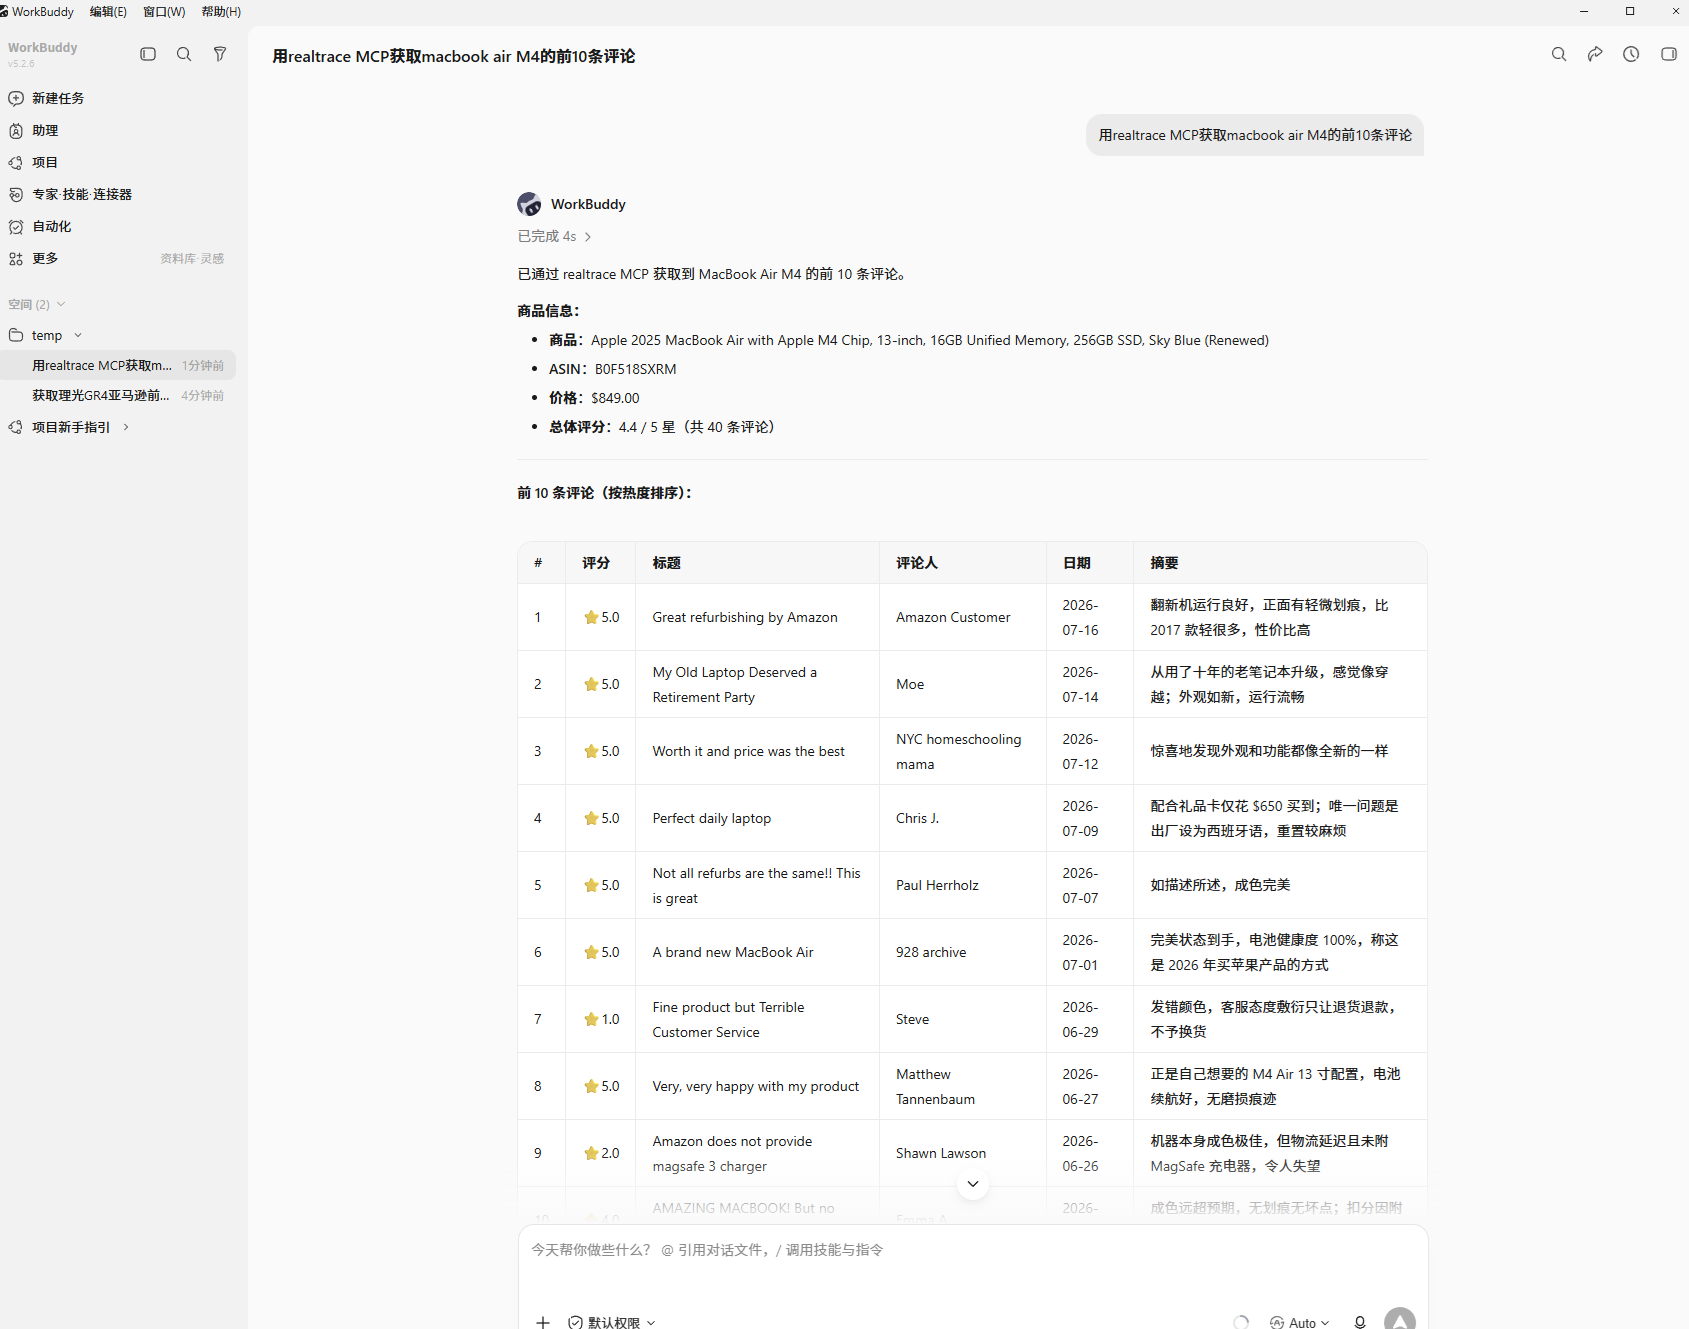Click 2.0 star rating for Shawn Lawson
Screen dimensions: 1689x1329
click(602, 1153)
